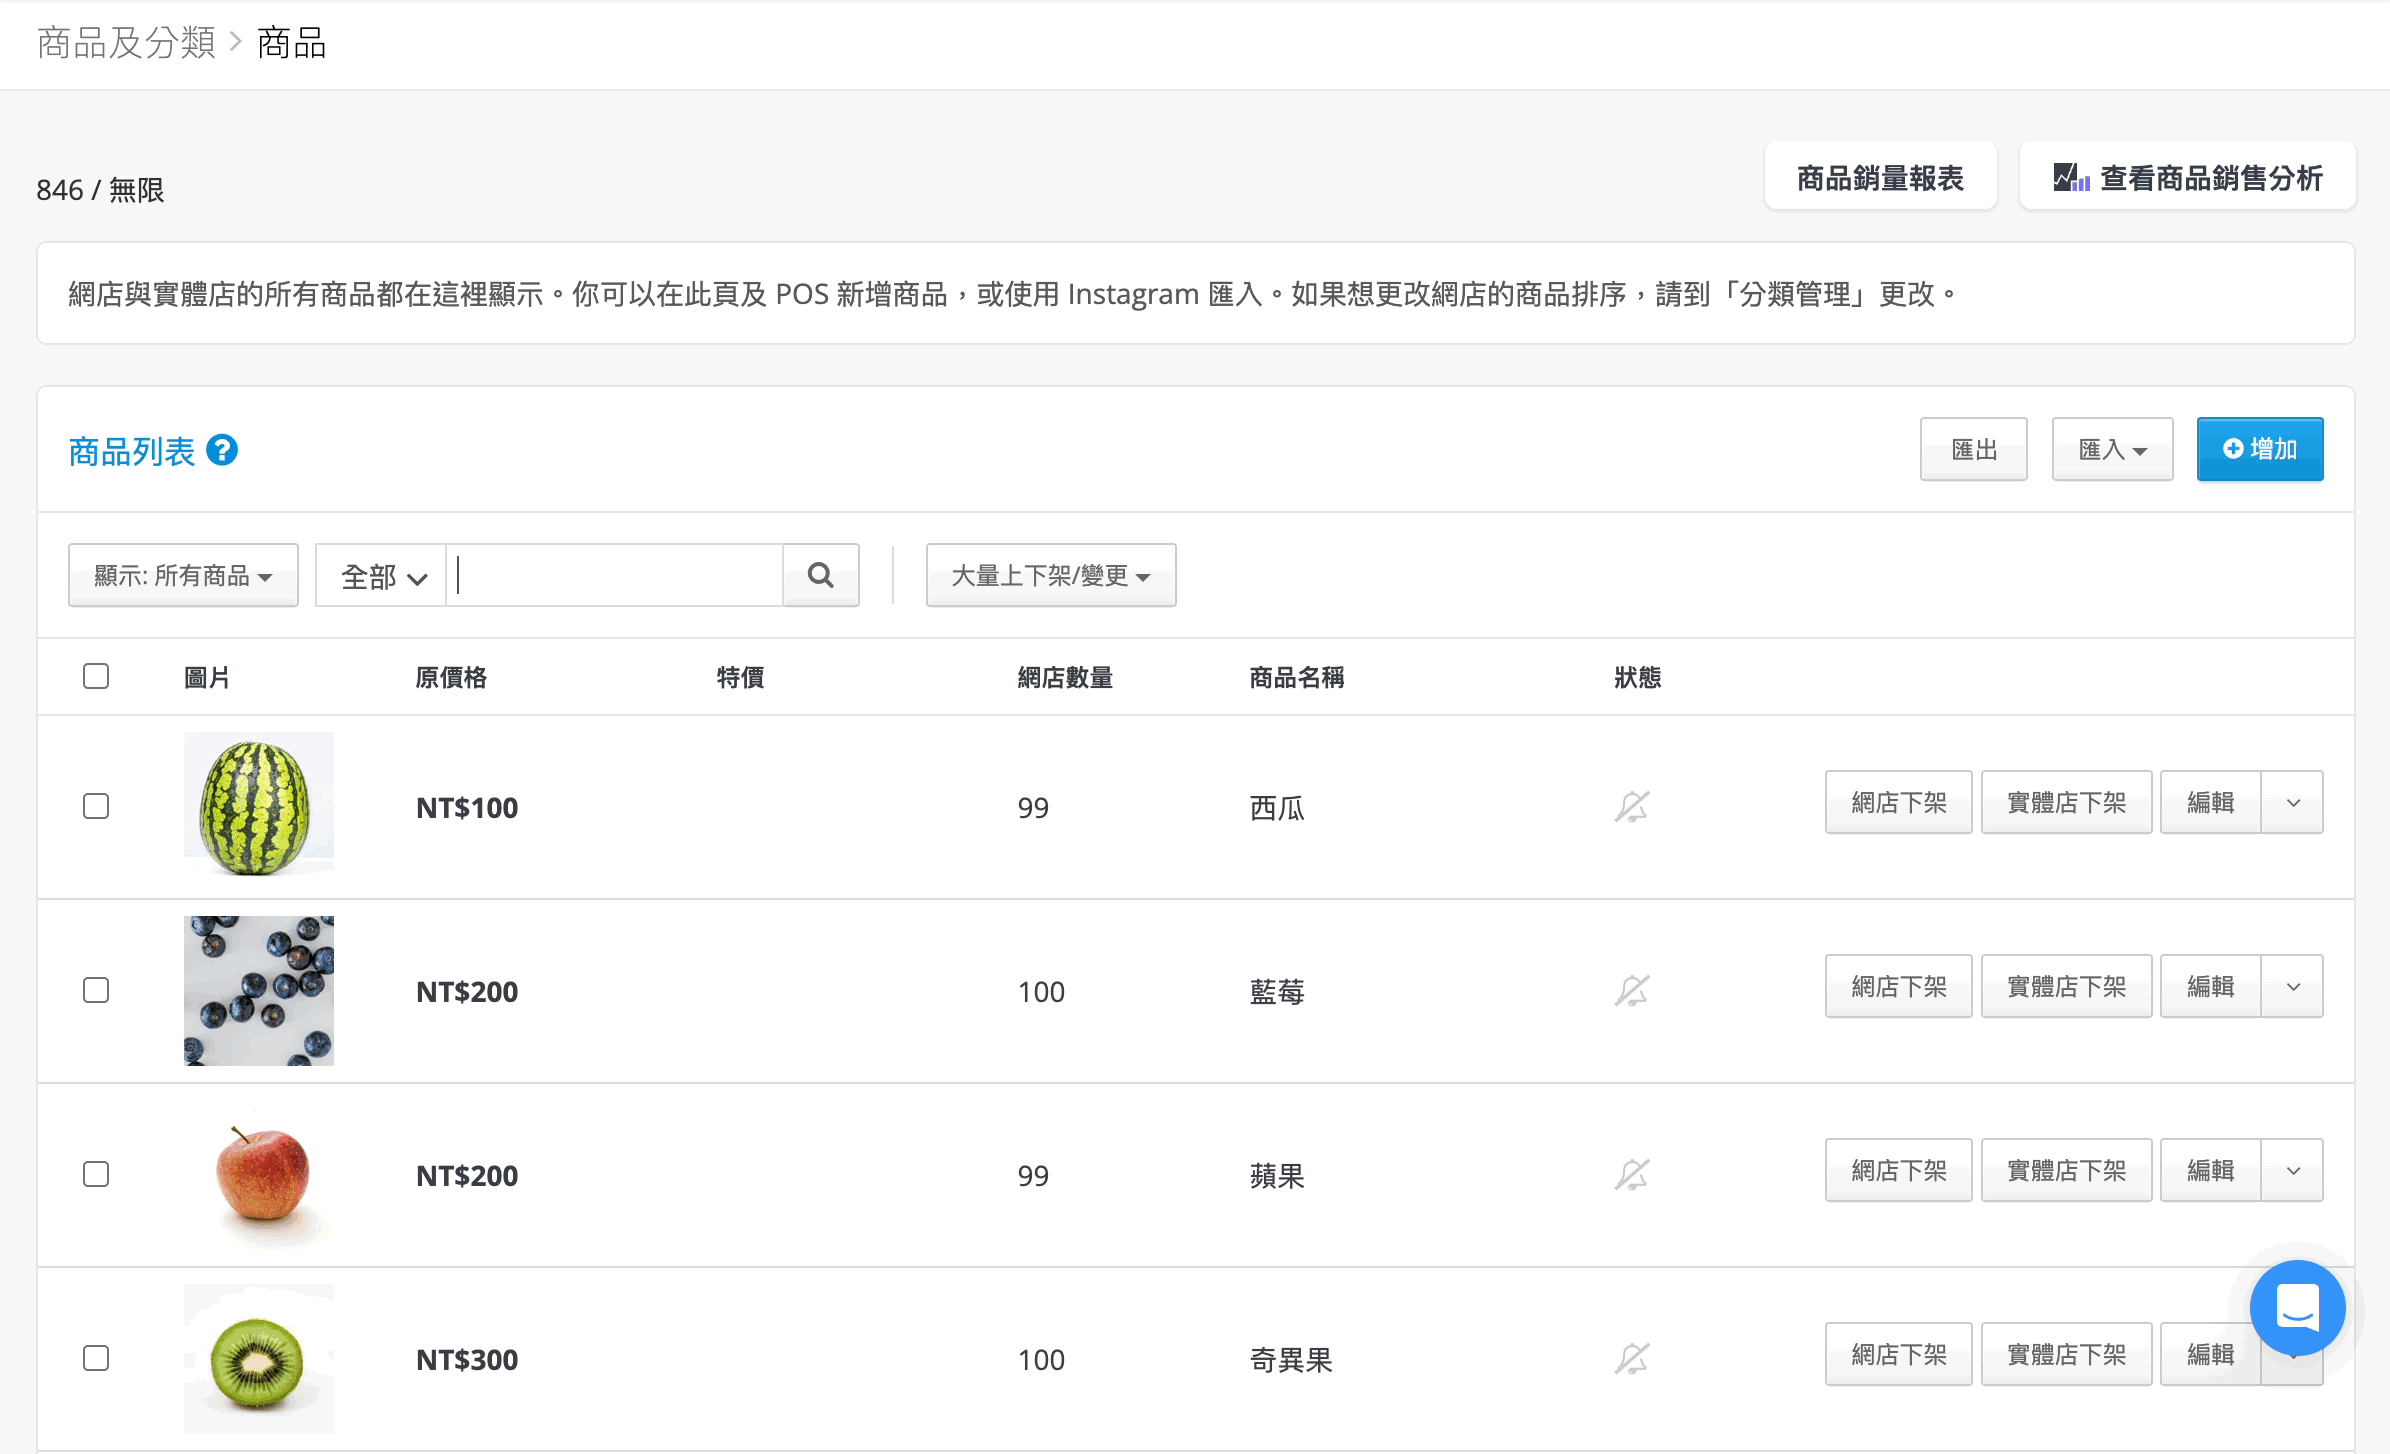Click 網店下架 for 藍莓
Viewport: 2390px width, 1454px height.
[x=1898, y=986]
